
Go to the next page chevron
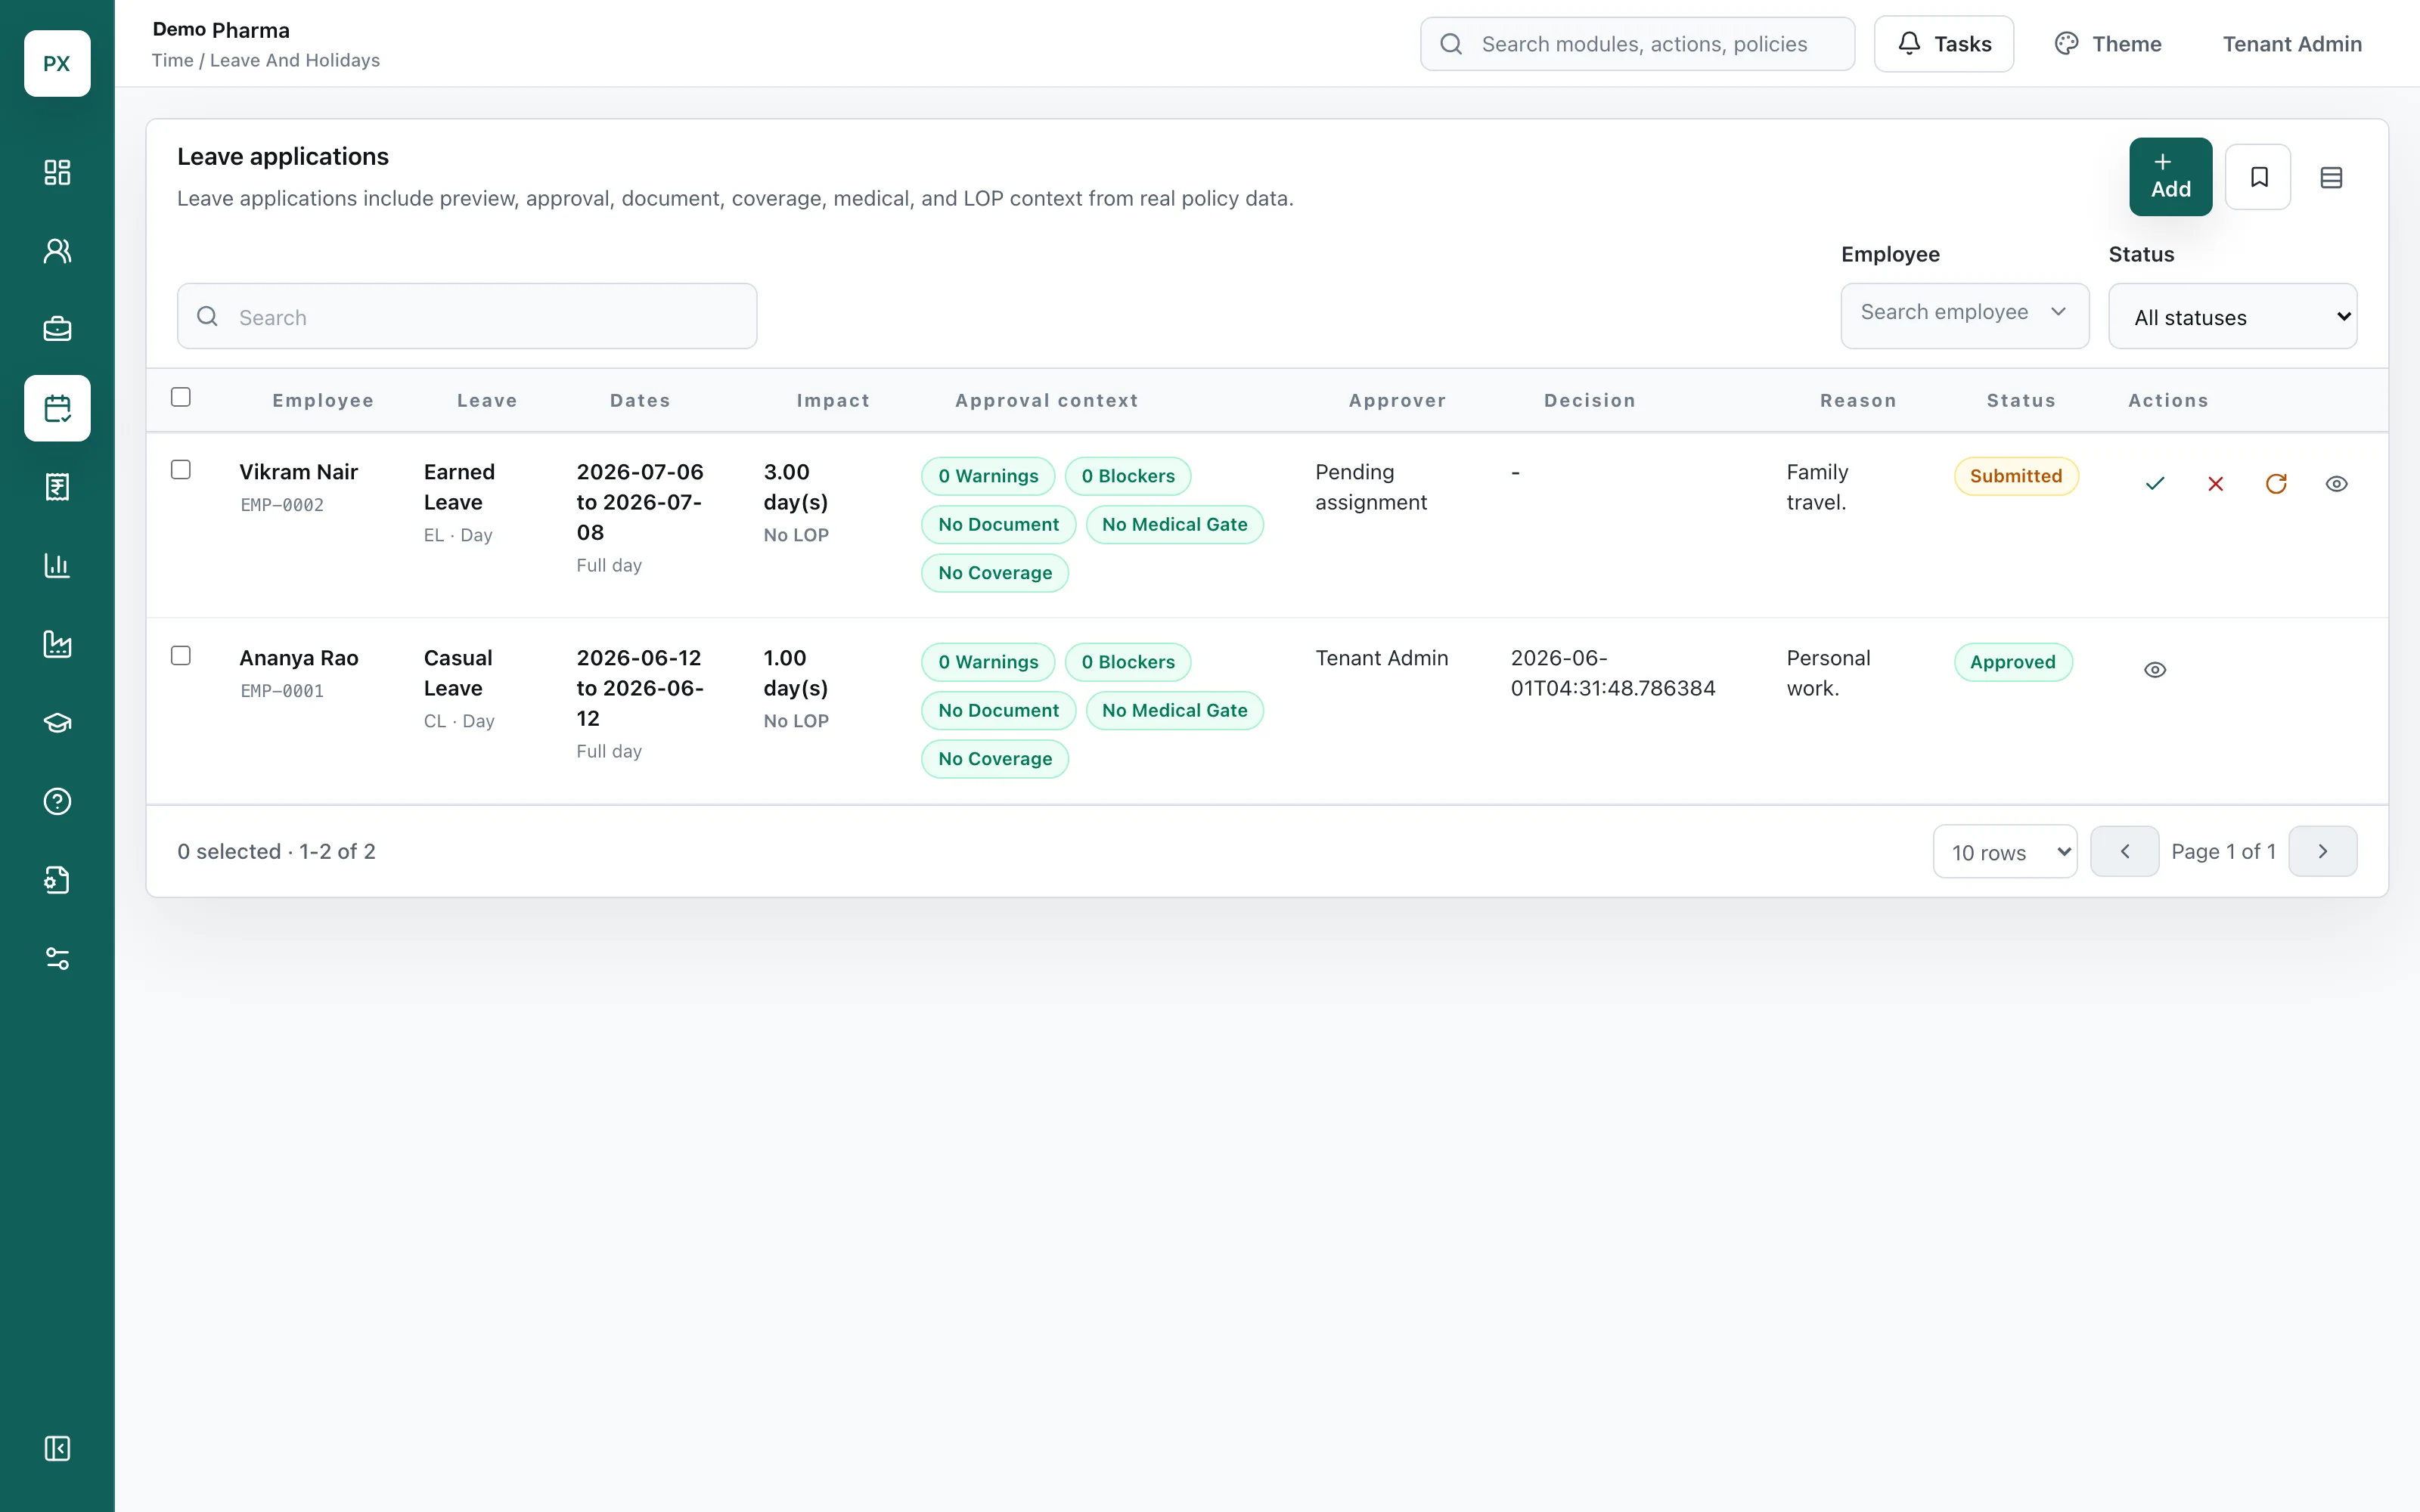point(2322,851)
